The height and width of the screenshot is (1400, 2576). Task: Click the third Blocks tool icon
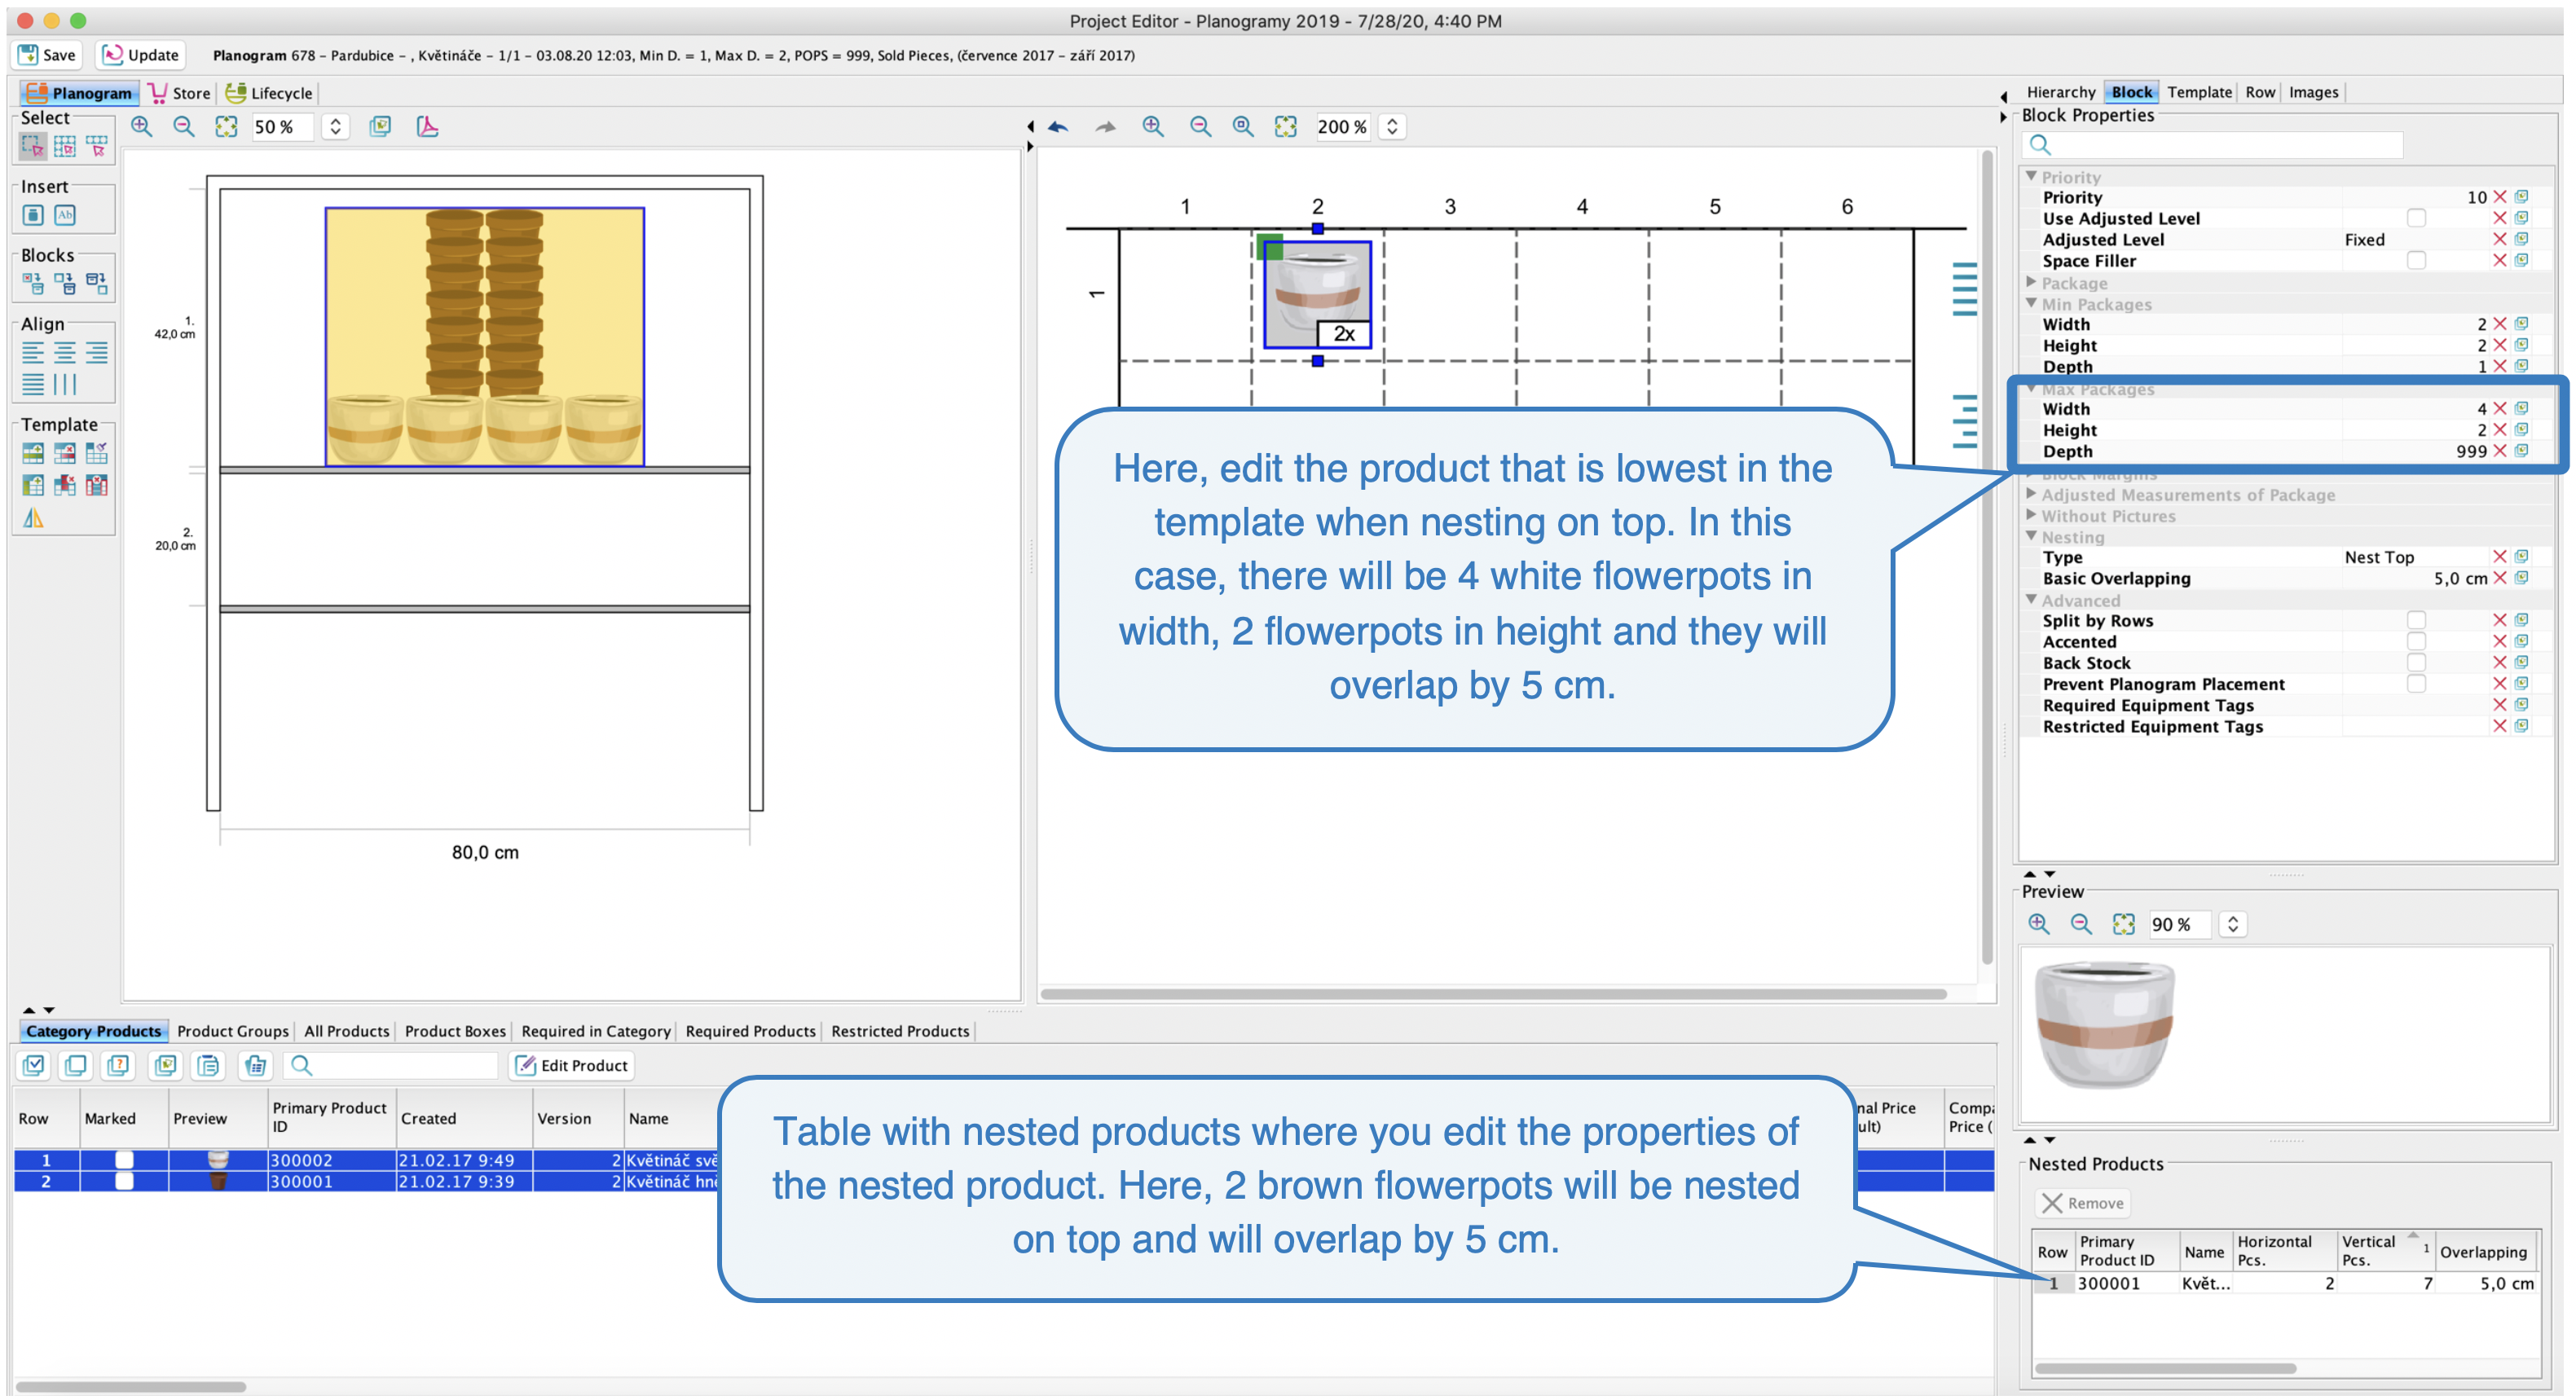click(97, 284)
